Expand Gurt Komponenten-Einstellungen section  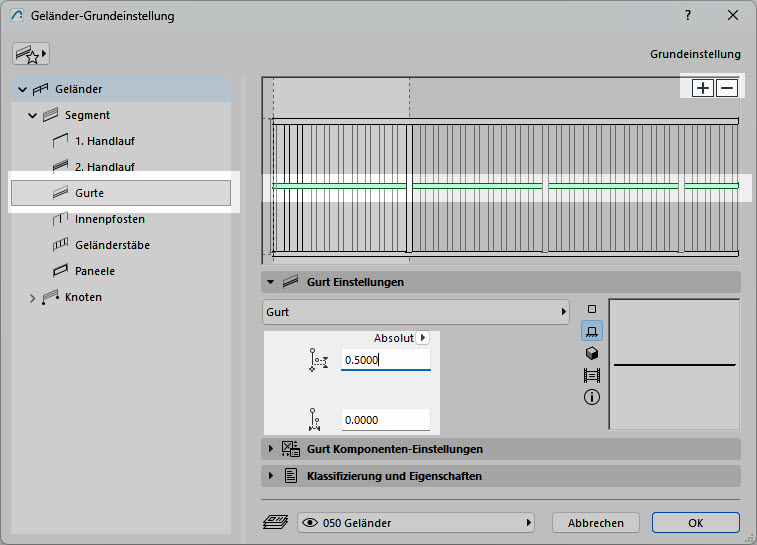pos(270,449)
